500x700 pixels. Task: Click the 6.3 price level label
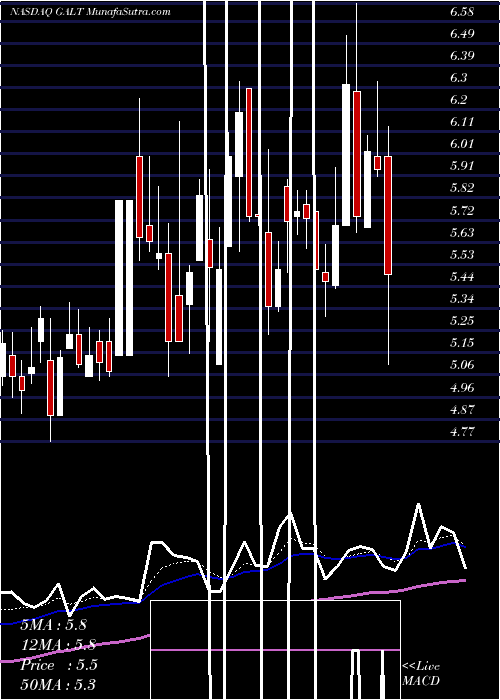click(458, 78)
